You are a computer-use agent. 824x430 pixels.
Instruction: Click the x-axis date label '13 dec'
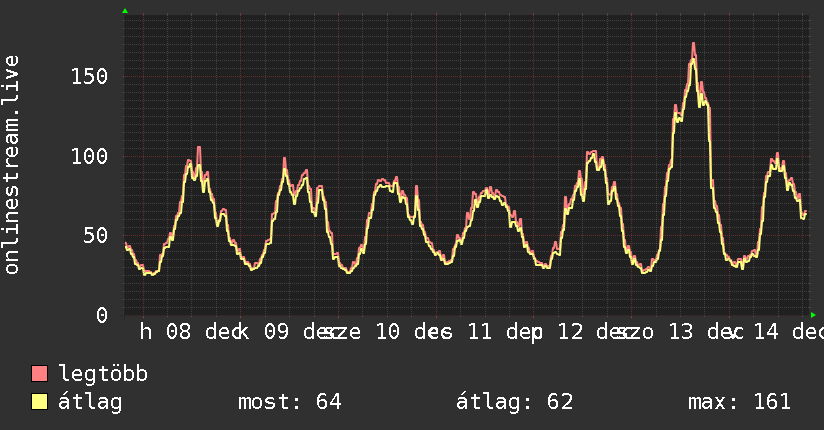tap(706, 332)
